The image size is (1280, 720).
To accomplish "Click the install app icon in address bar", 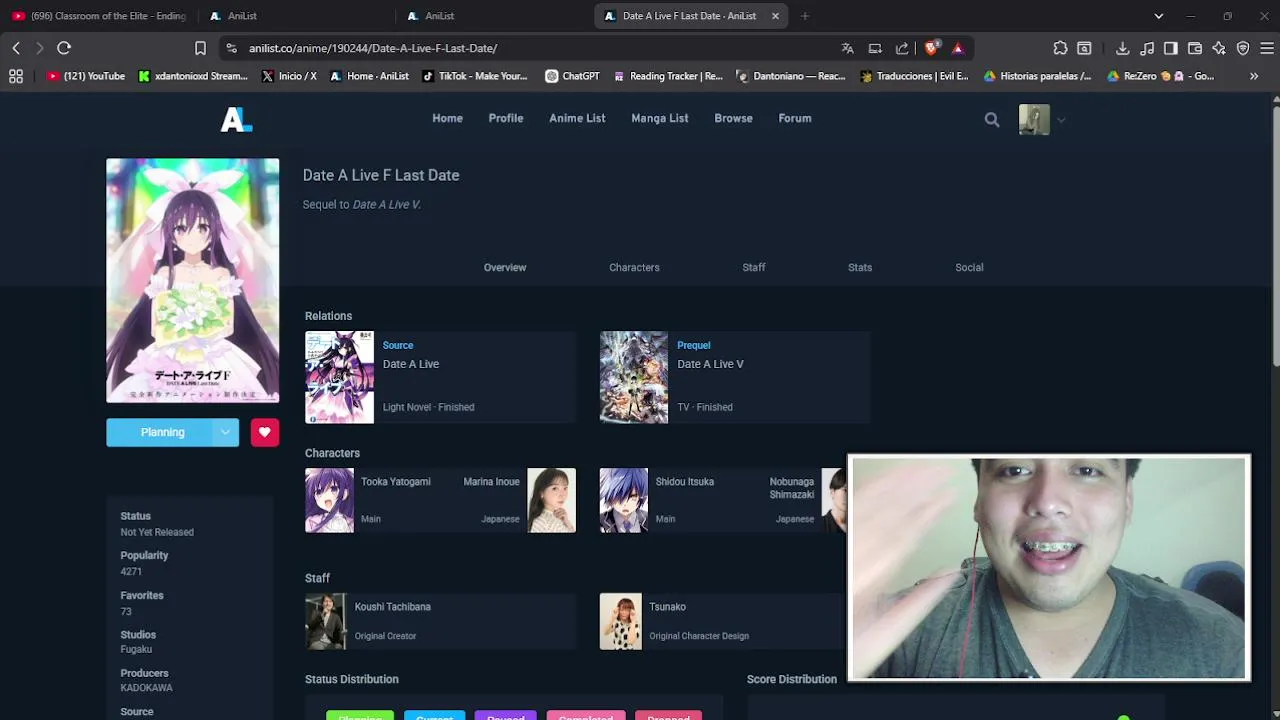I will [875, 48].
